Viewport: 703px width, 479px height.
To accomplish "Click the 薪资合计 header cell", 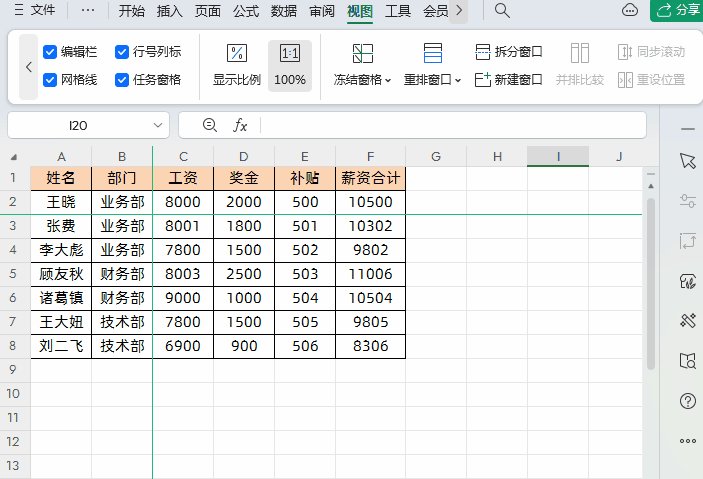I will tap(370, 178).
